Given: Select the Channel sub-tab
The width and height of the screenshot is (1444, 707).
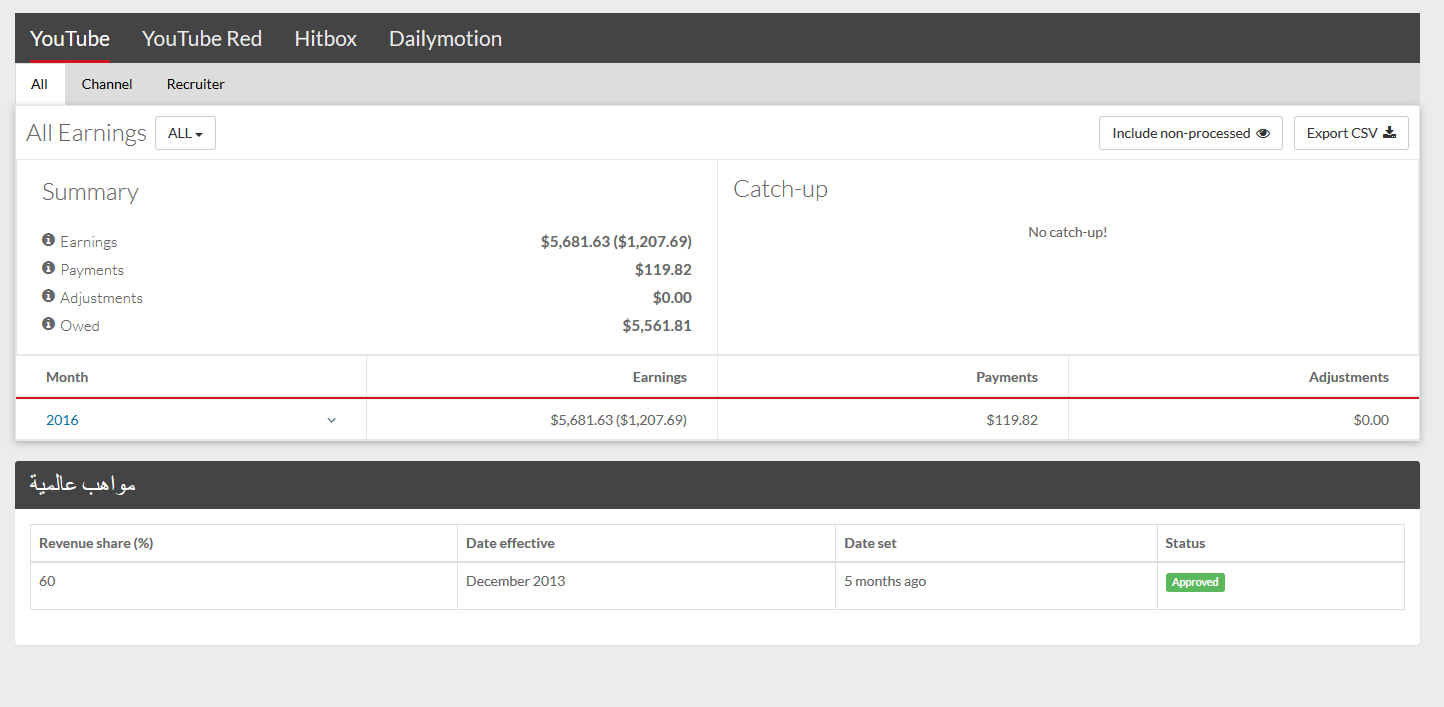Looking at the screenshot, I should pos(107,84).
